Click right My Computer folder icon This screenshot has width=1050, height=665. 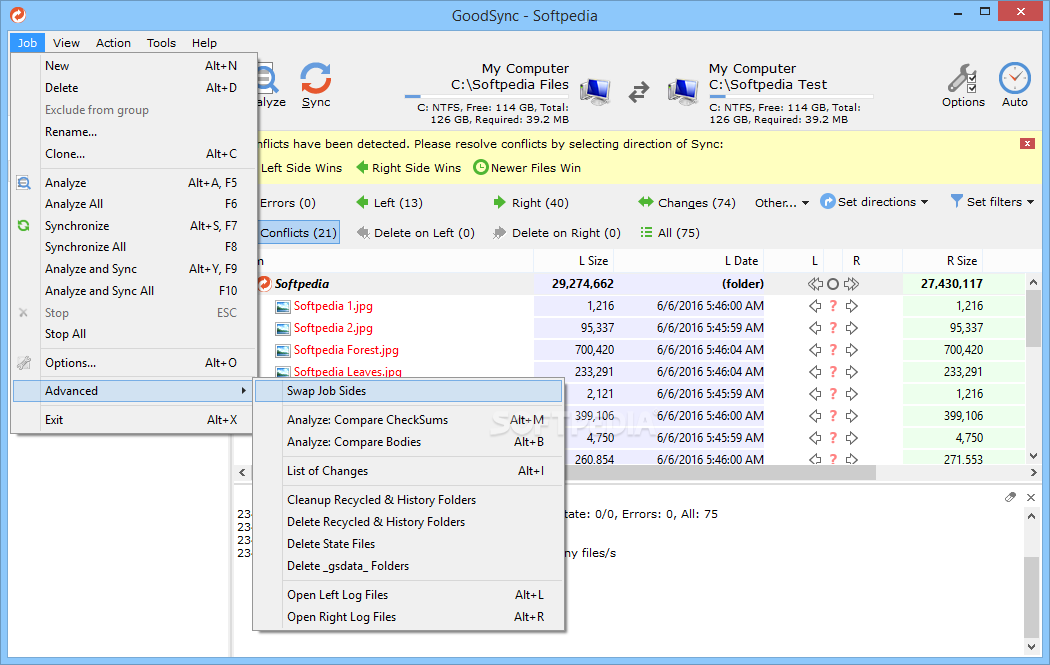point(683,92)
